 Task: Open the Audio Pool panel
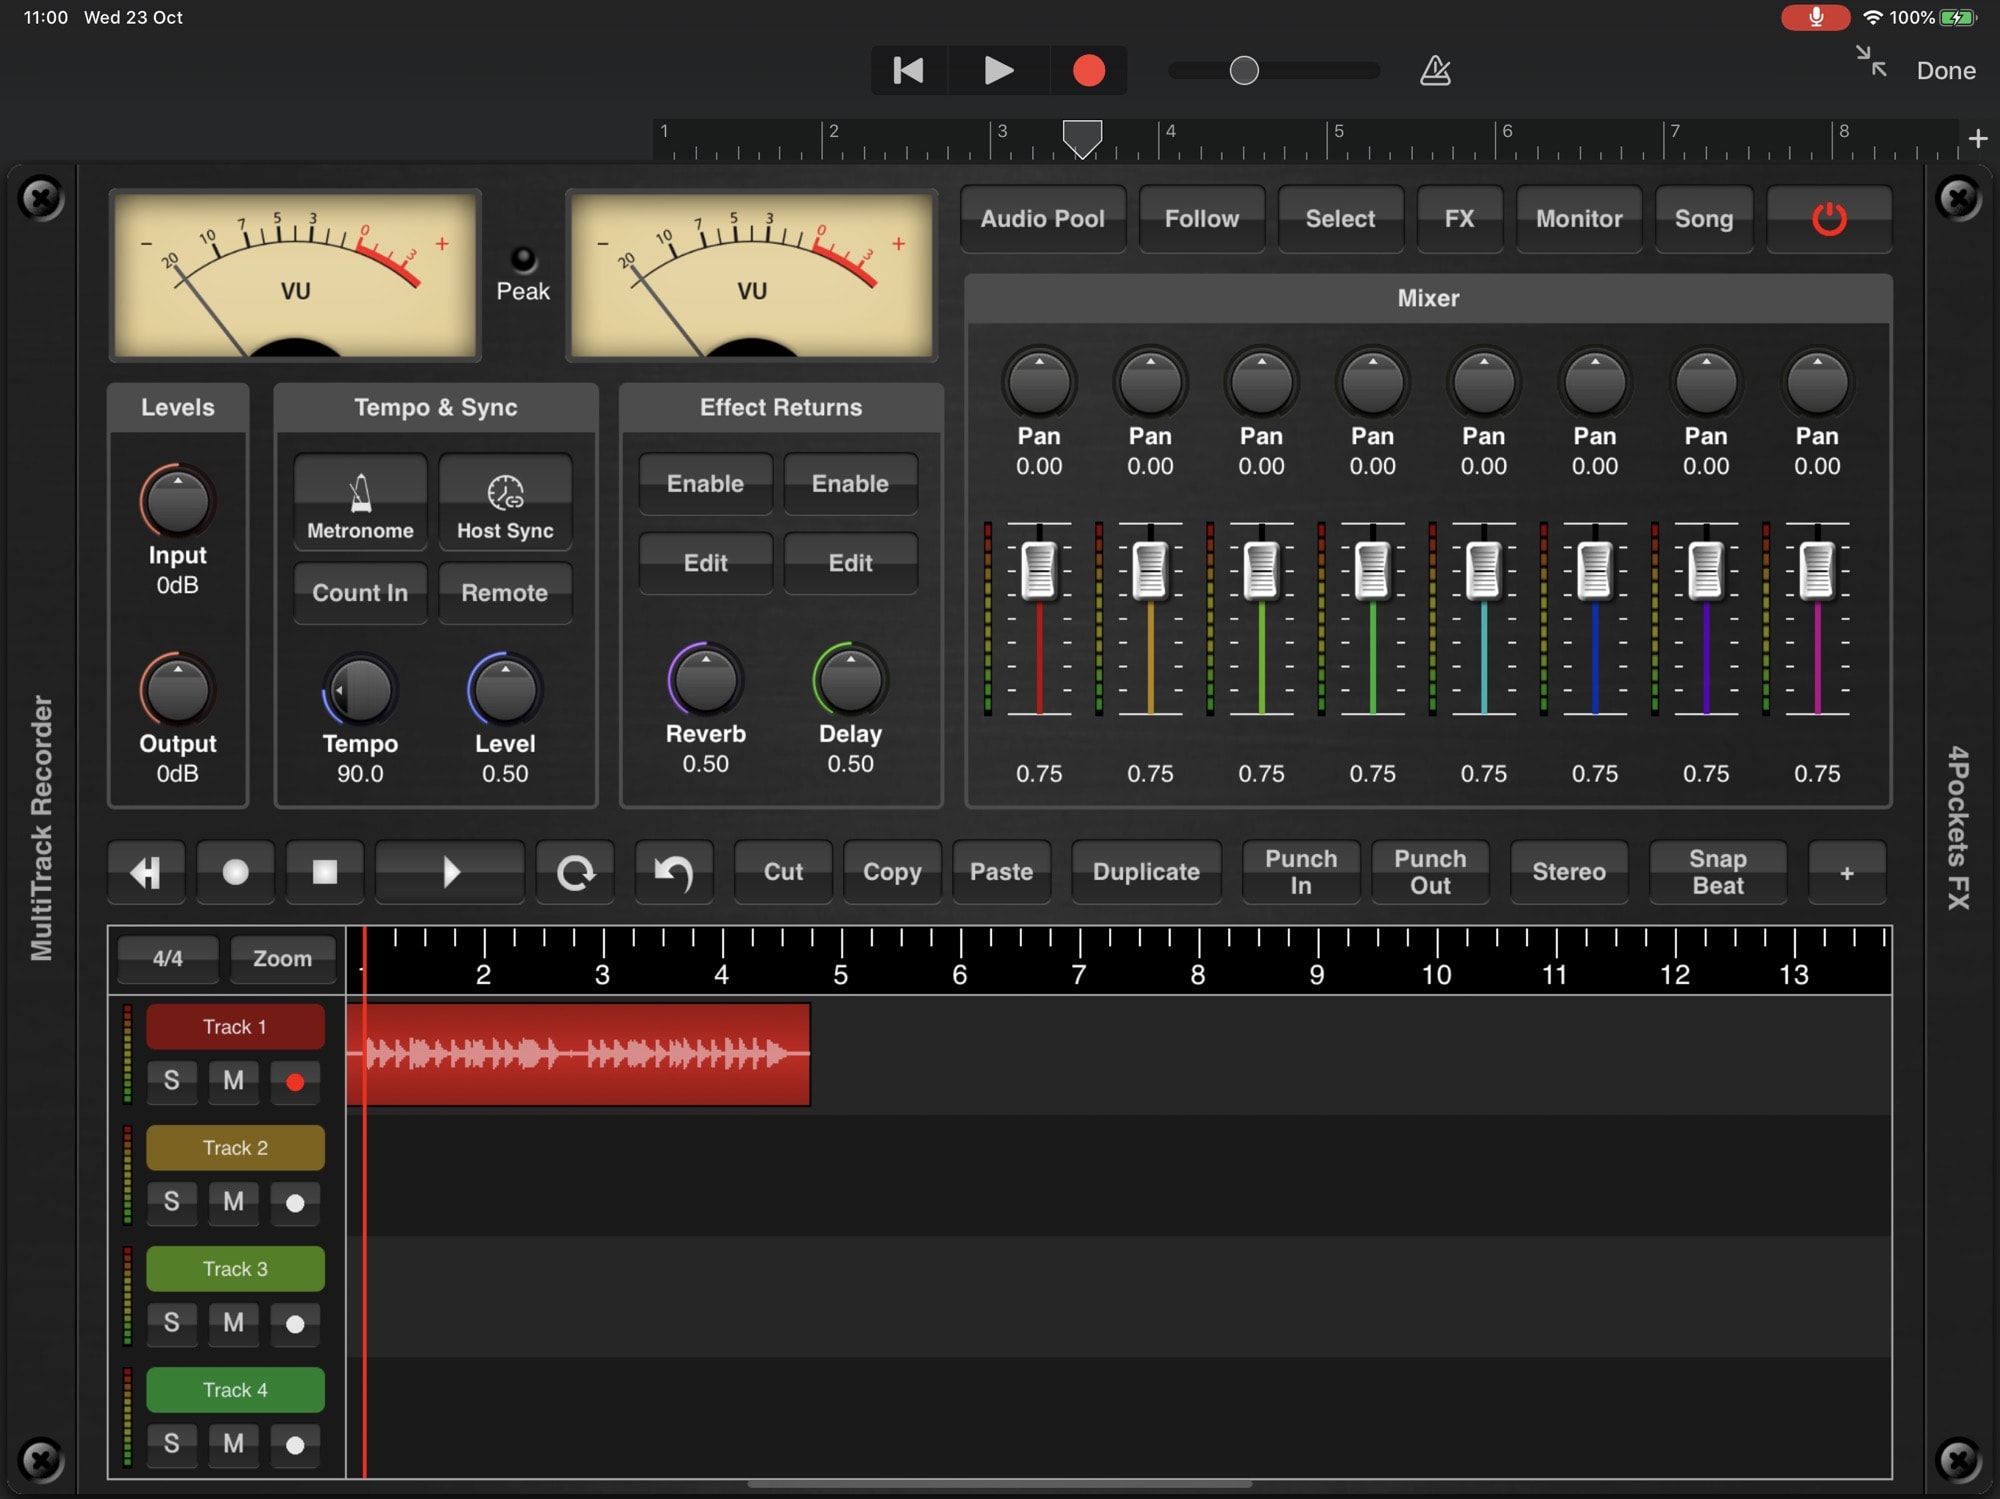(x=1042, y=219)
